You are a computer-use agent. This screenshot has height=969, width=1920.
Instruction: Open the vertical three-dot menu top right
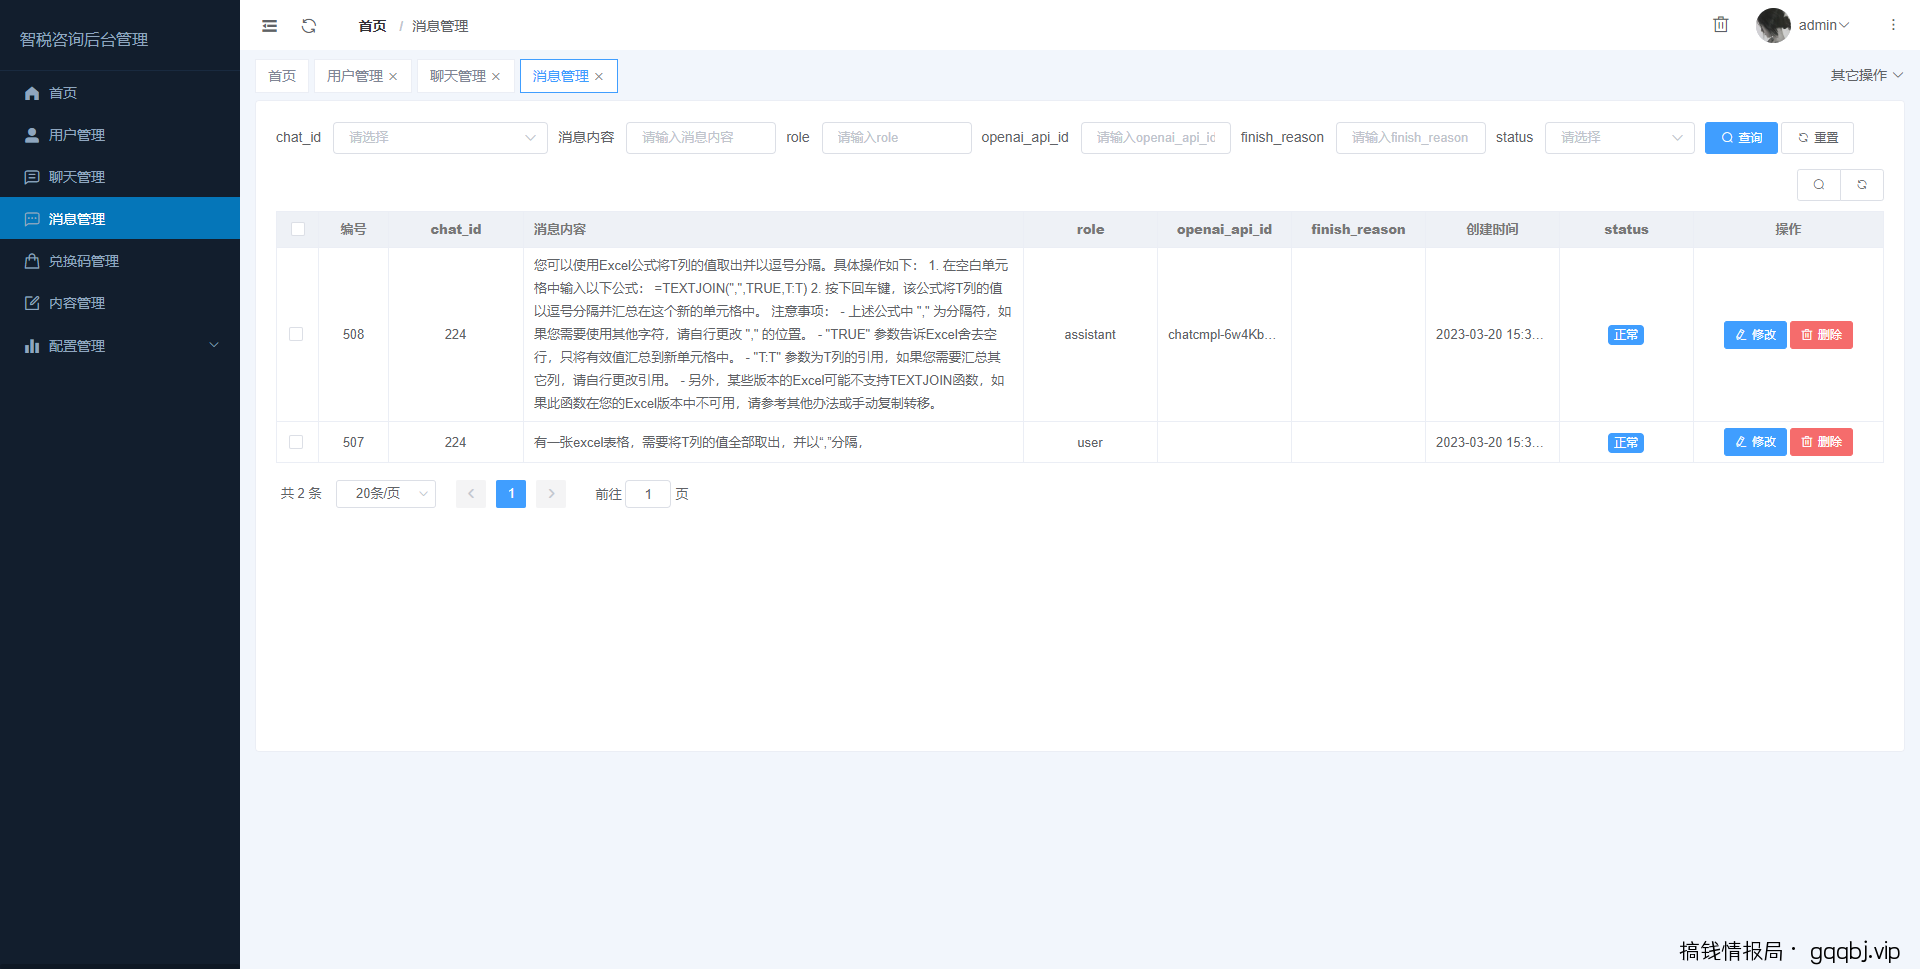coord(1893,25)
